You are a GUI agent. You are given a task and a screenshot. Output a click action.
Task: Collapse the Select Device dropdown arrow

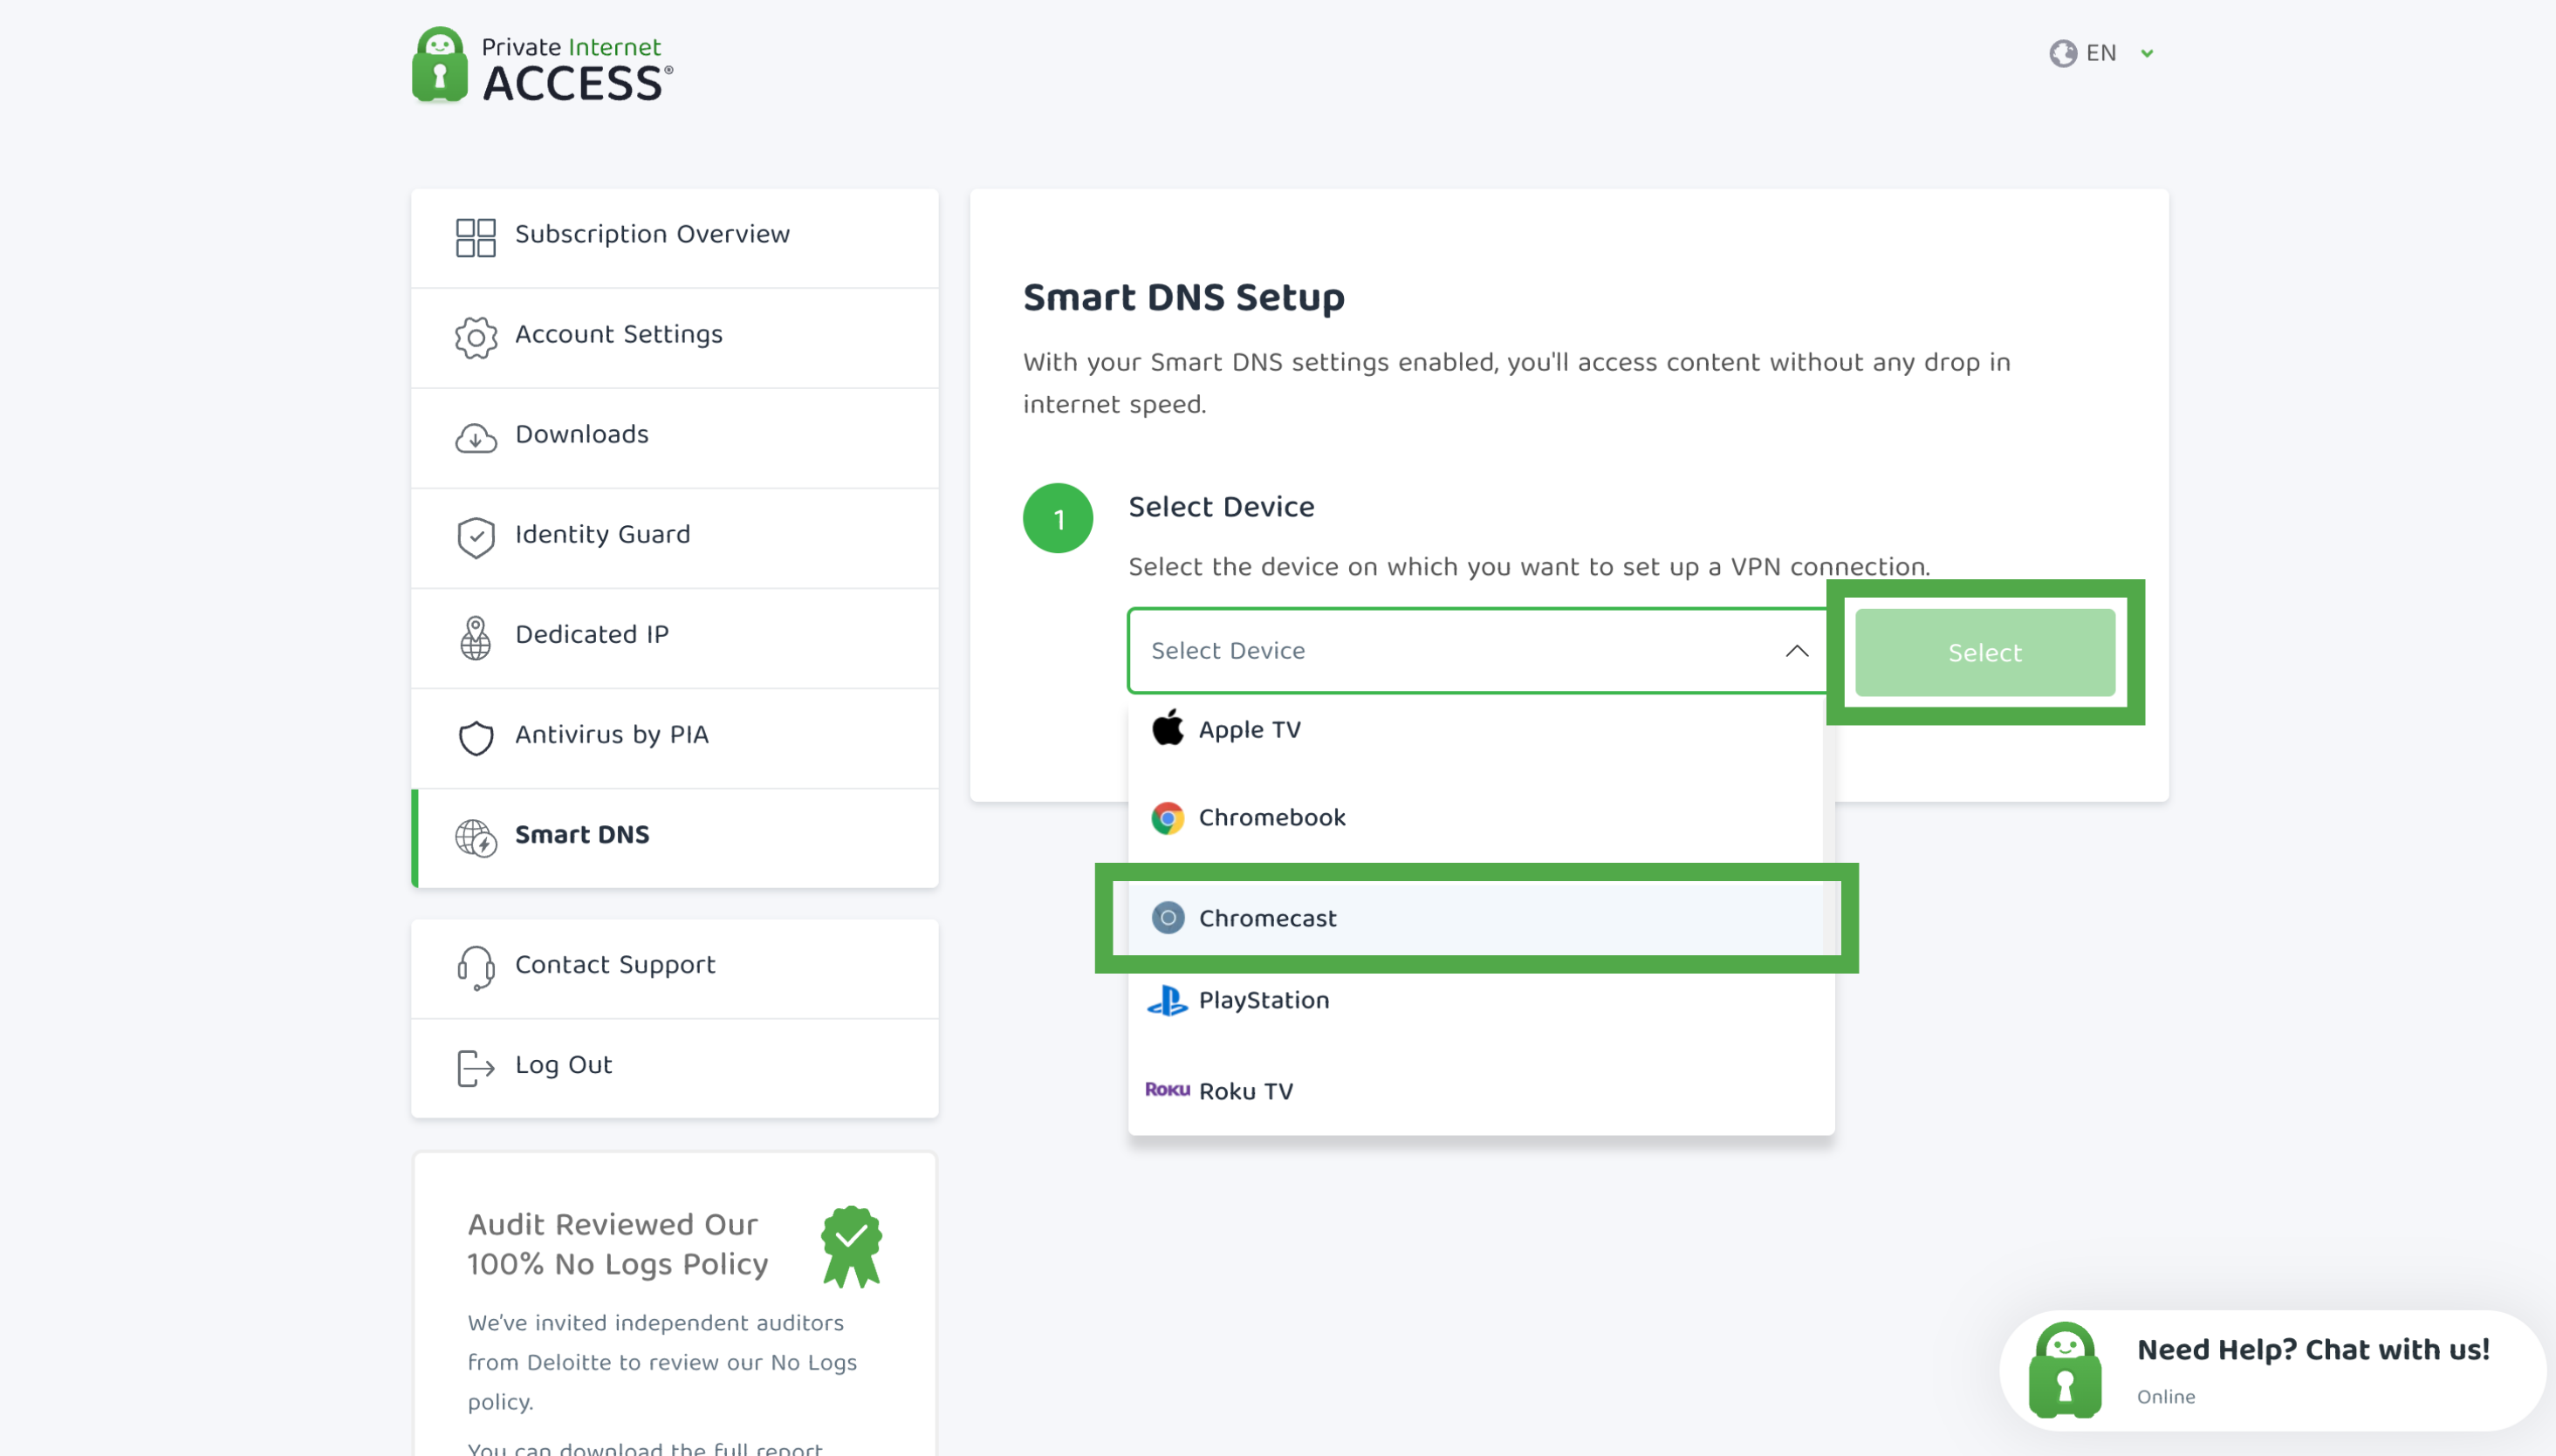[x=1796, y=651]
